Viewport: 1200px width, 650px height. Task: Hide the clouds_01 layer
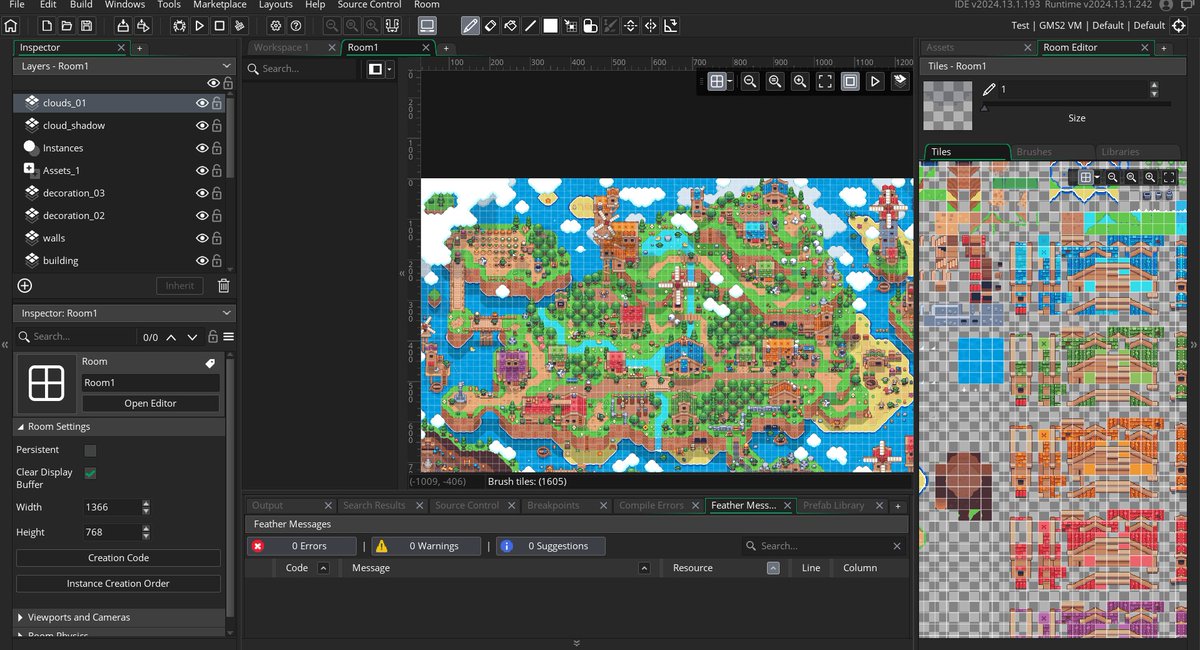[202, 103]
